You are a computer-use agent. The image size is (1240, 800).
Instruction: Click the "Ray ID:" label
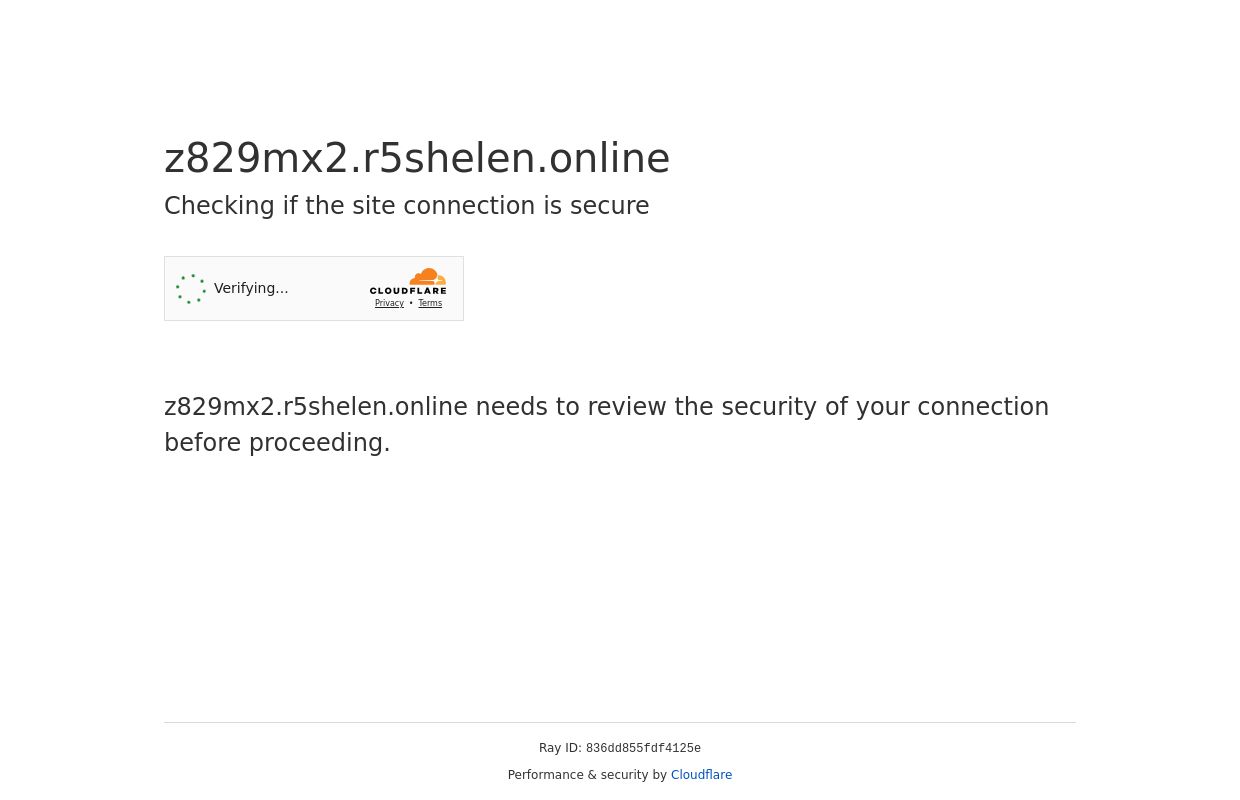tap(560, 748)
